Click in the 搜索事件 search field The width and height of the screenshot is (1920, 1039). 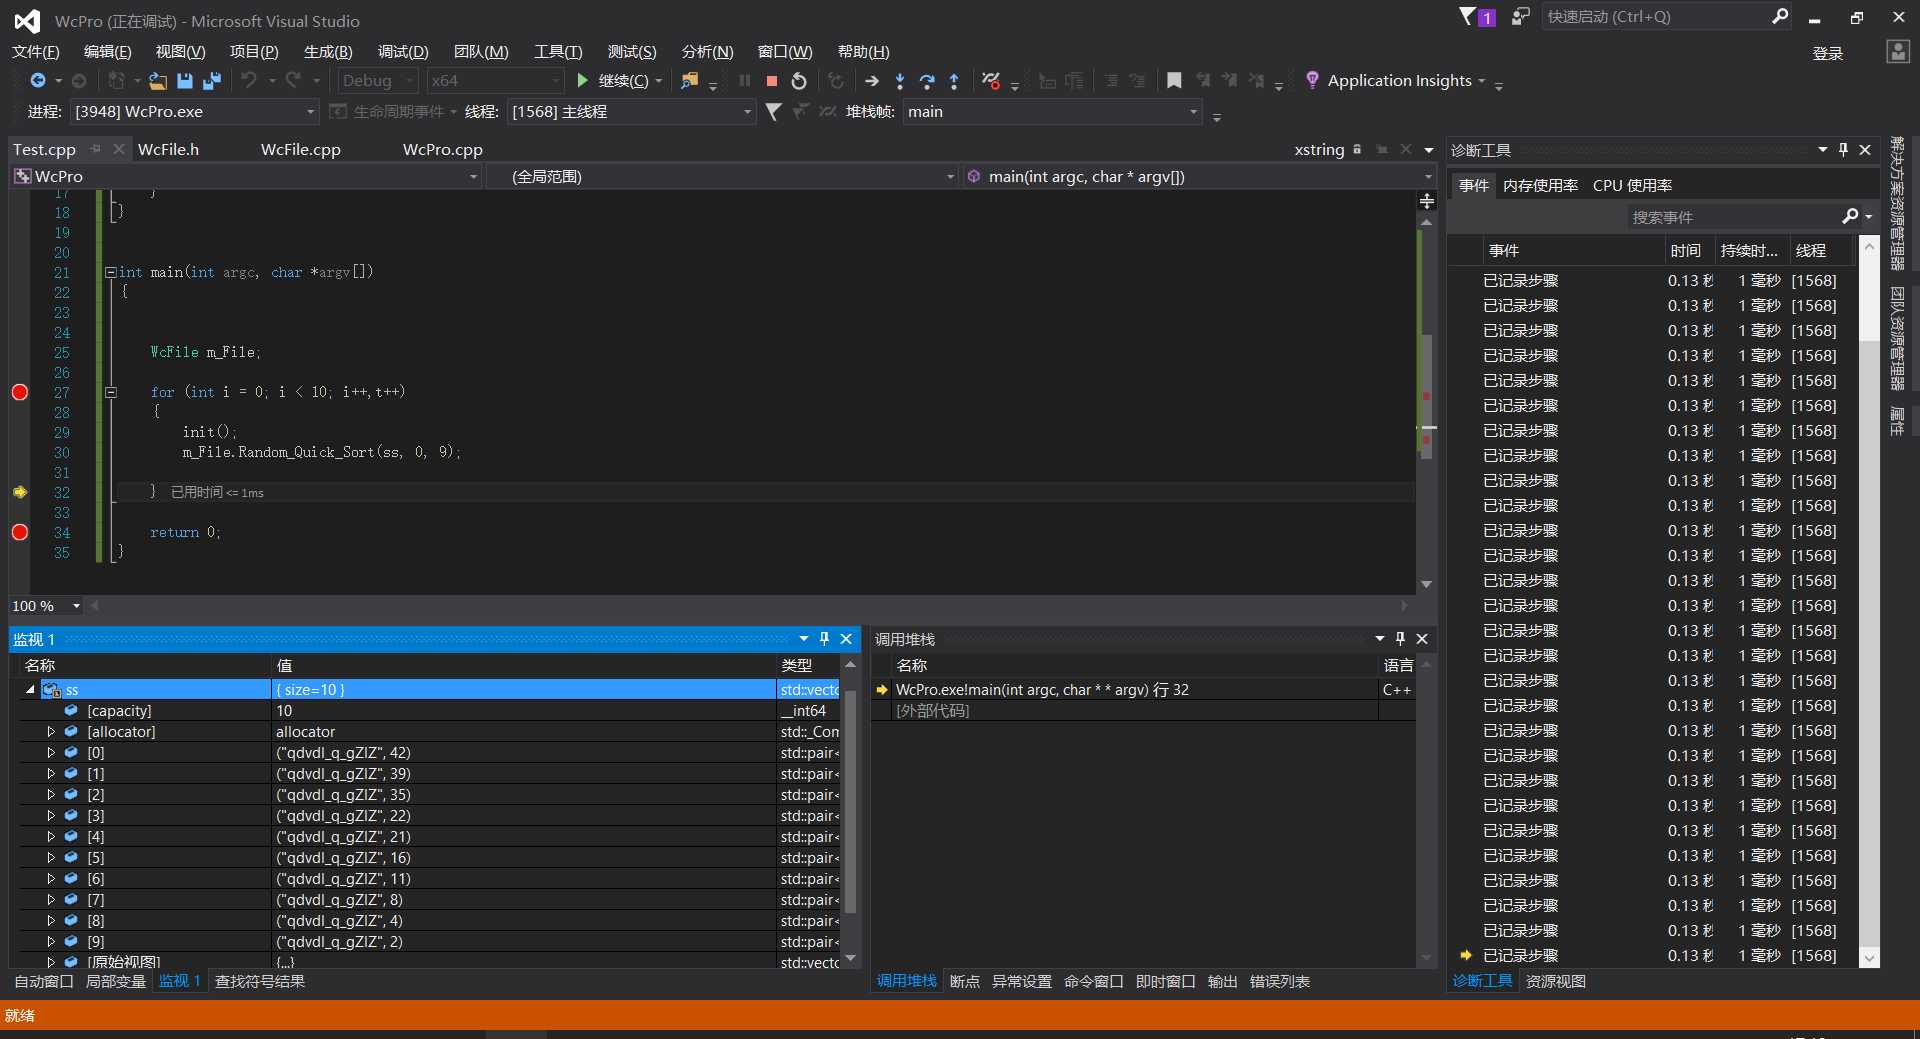(1733, 217)
